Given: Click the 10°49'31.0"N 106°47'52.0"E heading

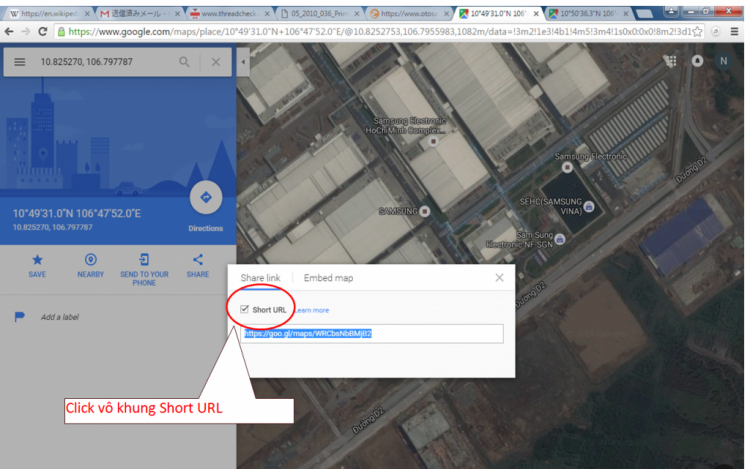Looking at the screenshot, I should (x=77, y=213).
